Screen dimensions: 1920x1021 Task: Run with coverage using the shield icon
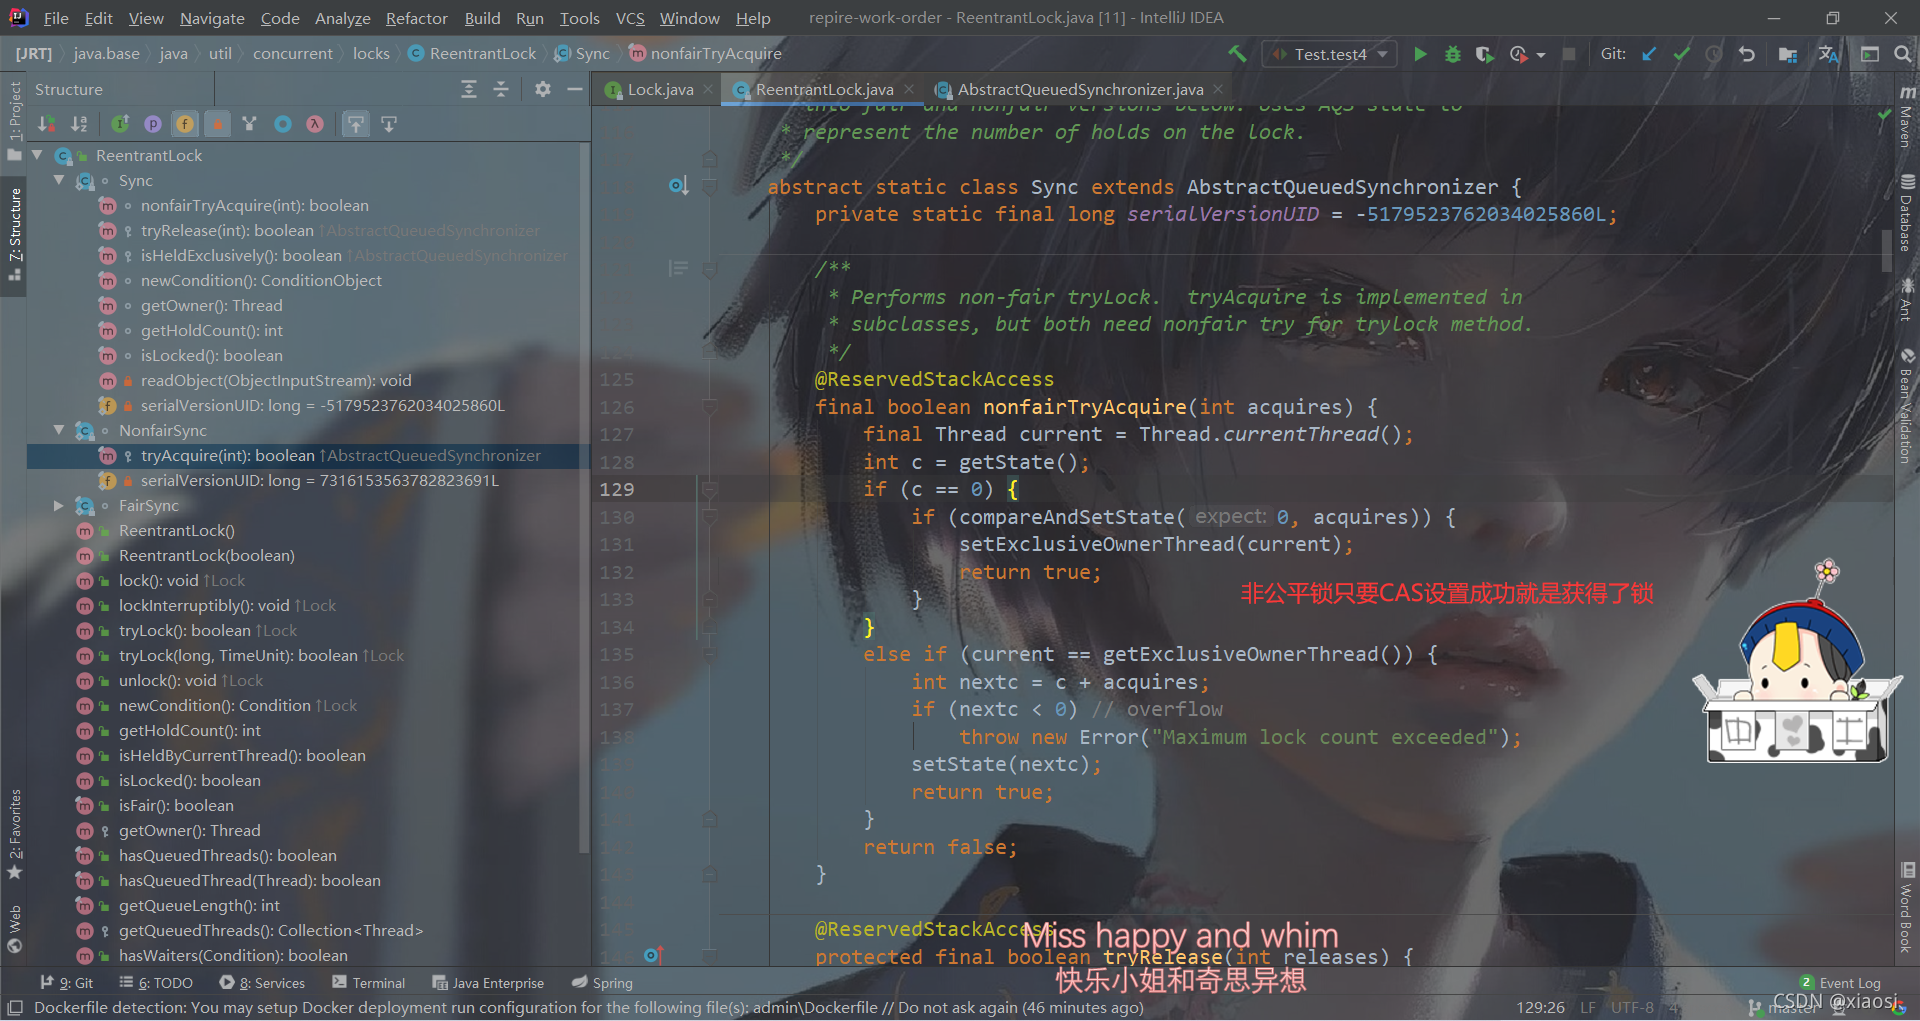pyautogui.click(x=1485, y=54)
